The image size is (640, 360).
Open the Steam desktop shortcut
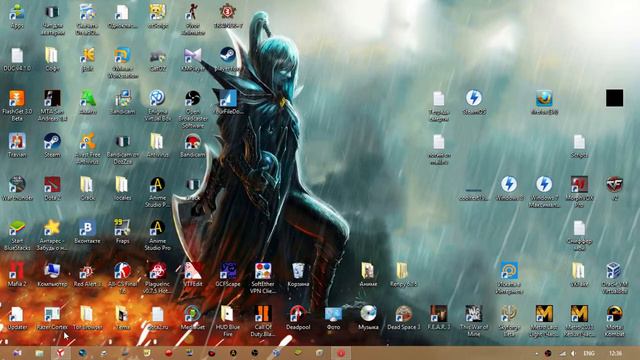[x=52, y=142]
